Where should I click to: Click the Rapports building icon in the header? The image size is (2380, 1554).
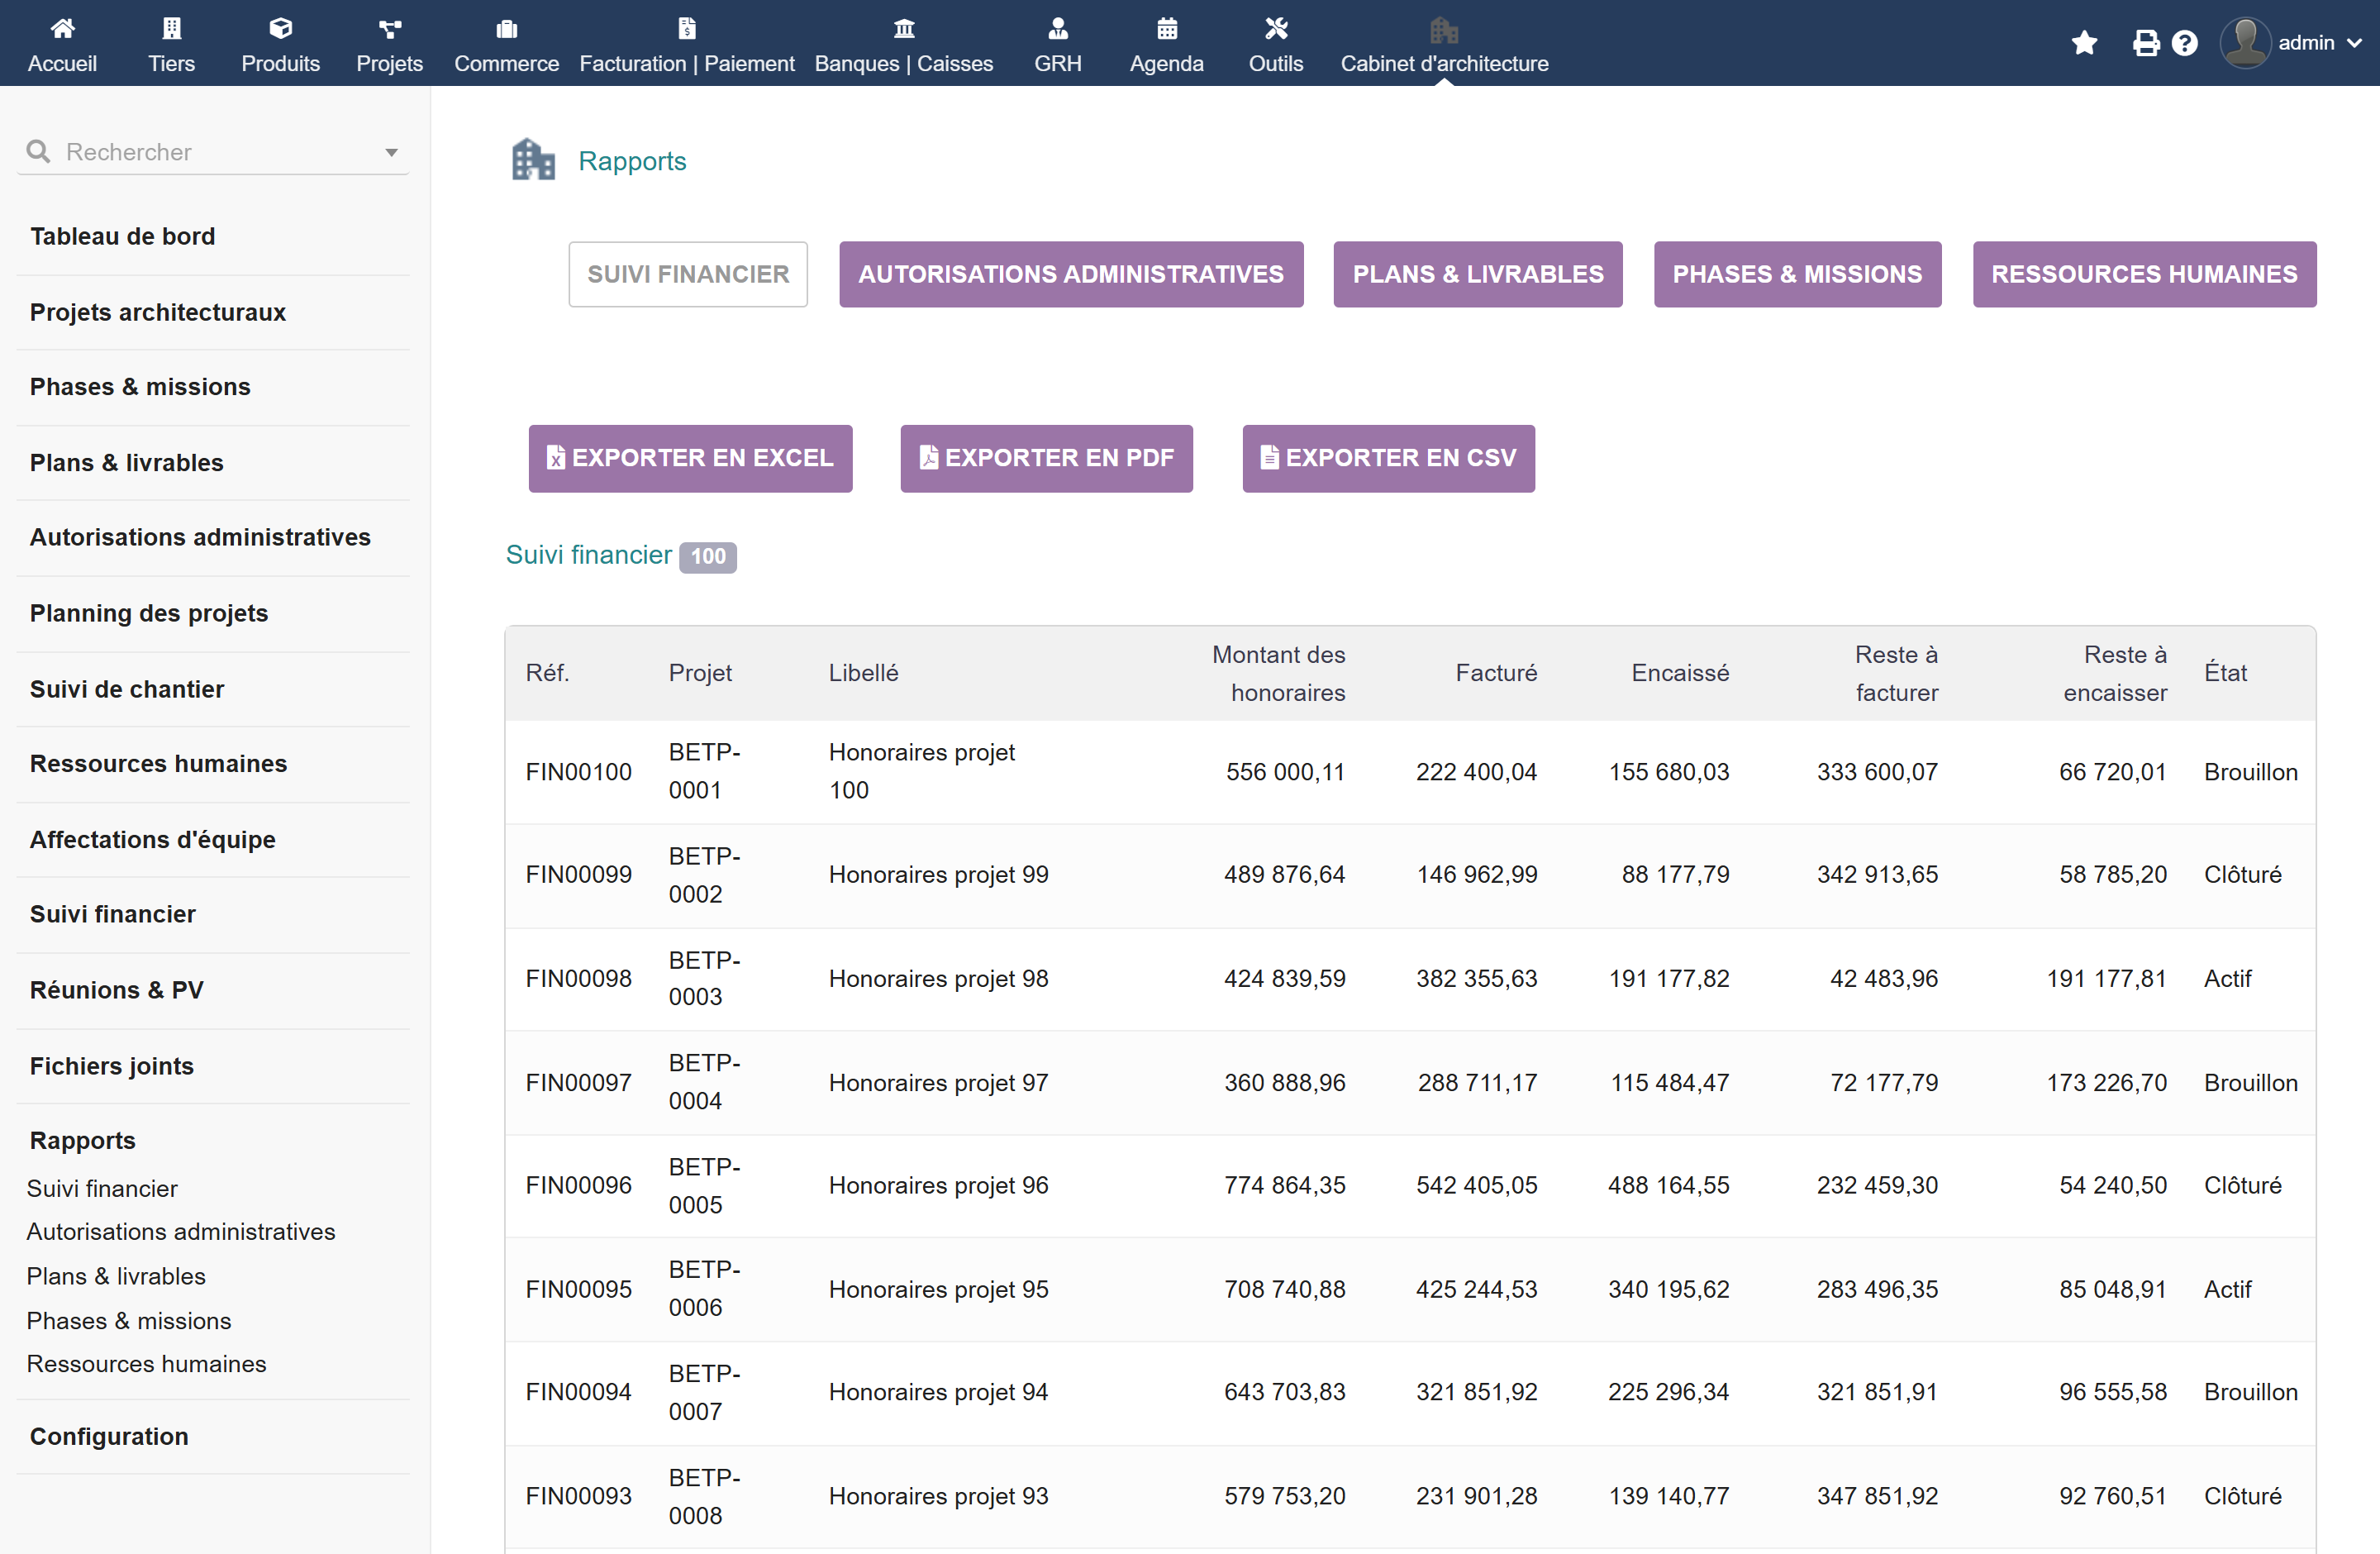point(533,160)
